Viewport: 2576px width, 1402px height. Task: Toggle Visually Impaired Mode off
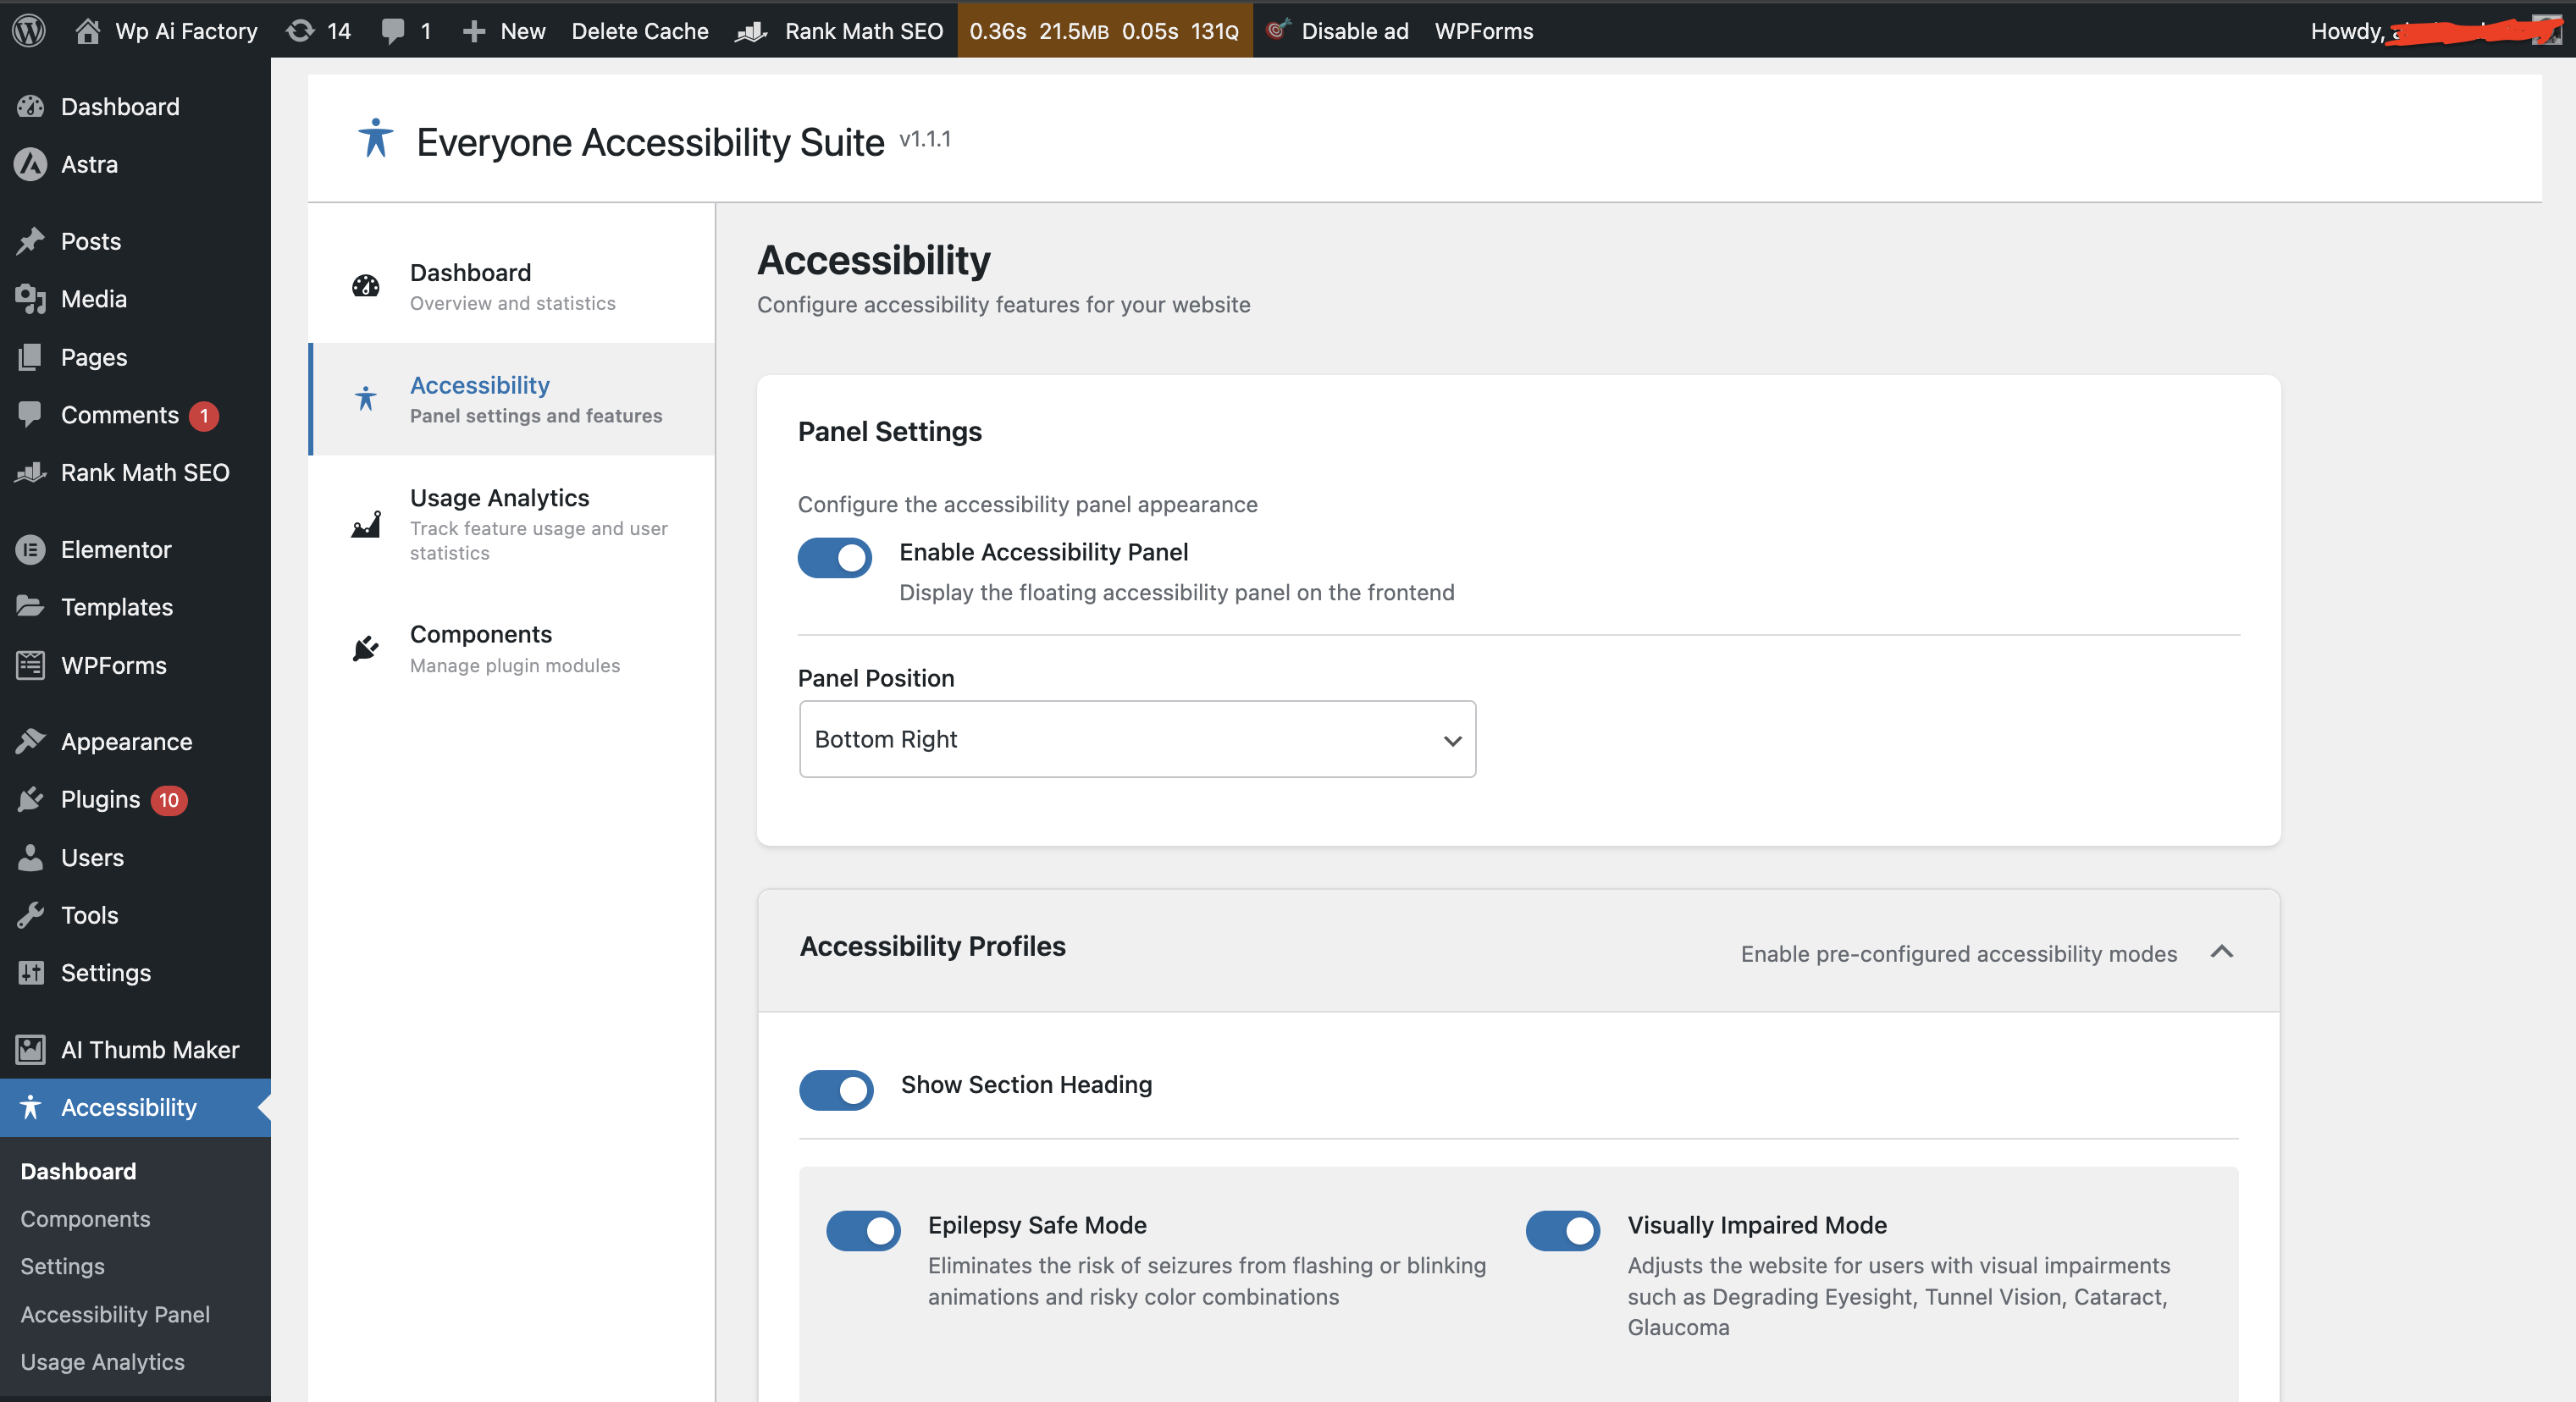(1562, 1231)
